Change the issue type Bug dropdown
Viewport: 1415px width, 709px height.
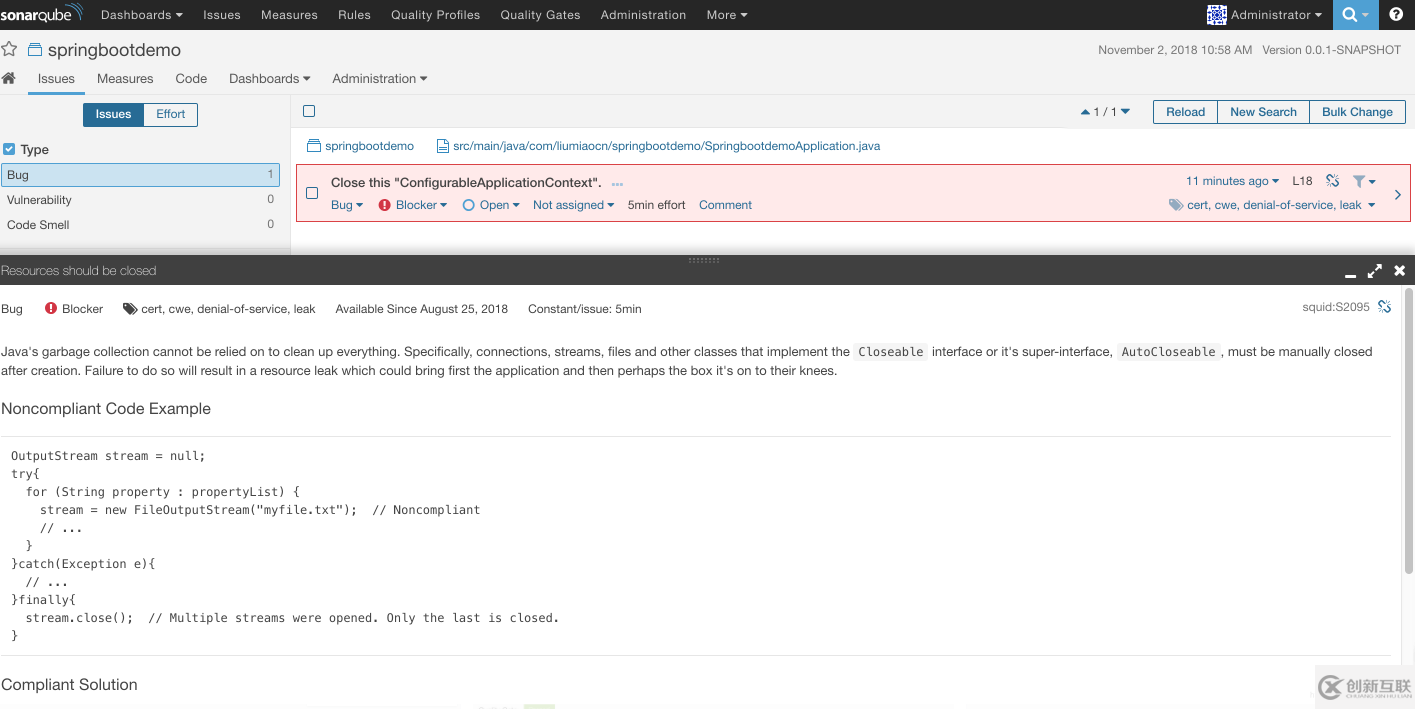pyautogui.click(x=347, y=205)
